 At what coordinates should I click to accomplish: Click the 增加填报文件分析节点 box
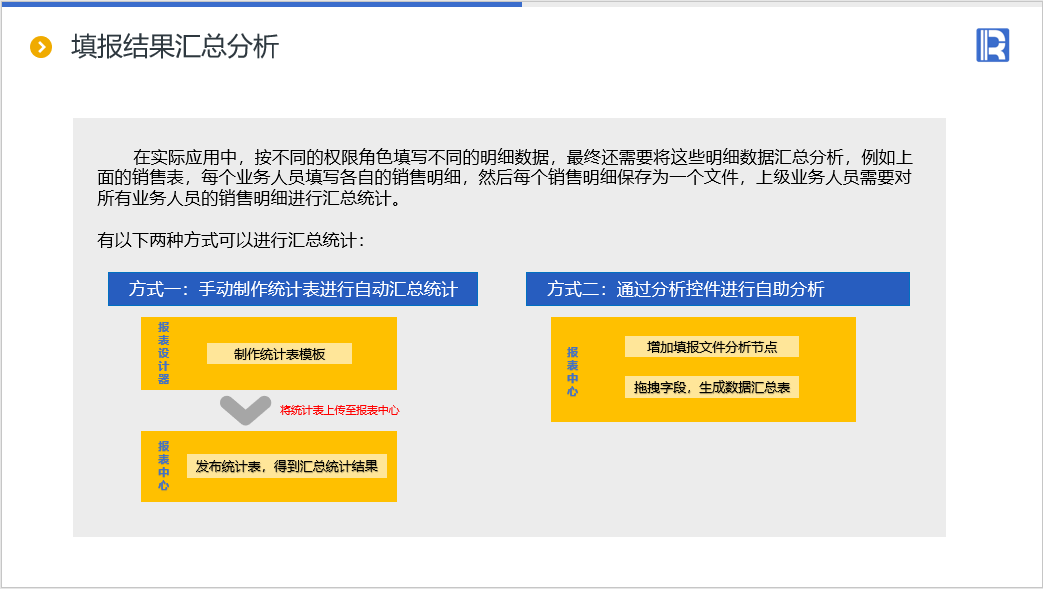click(x=711, y=347)
